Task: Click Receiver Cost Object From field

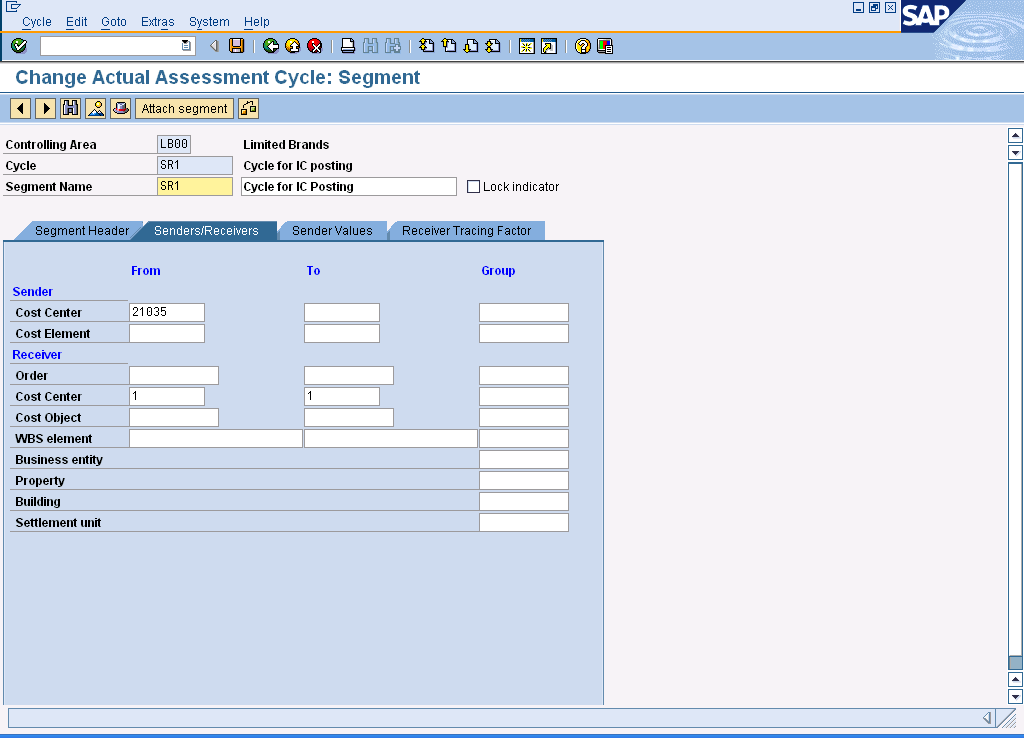Action: pyautogui.click(x=174, y=417)
